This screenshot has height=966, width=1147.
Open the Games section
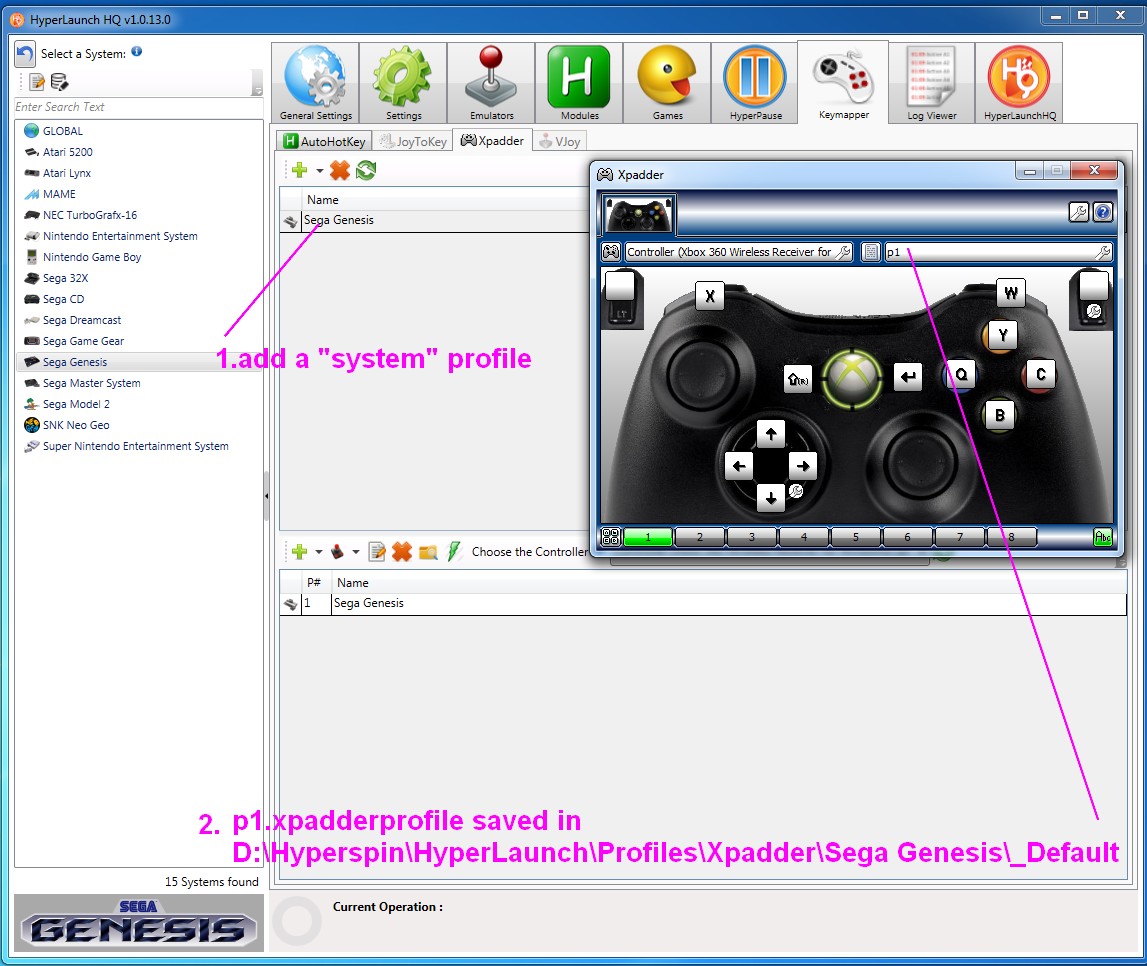tap(666, 83)
